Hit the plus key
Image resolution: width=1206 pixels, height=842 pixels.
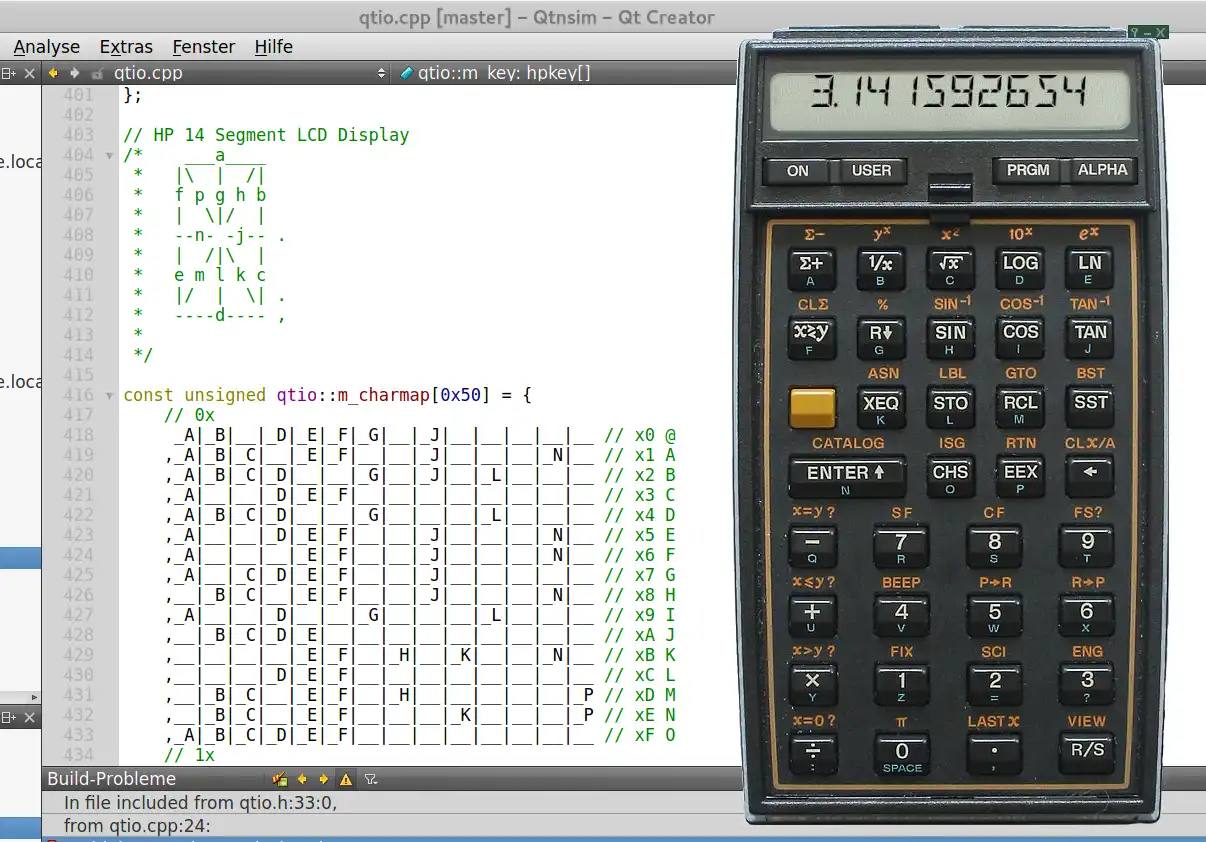coord(812,617)
